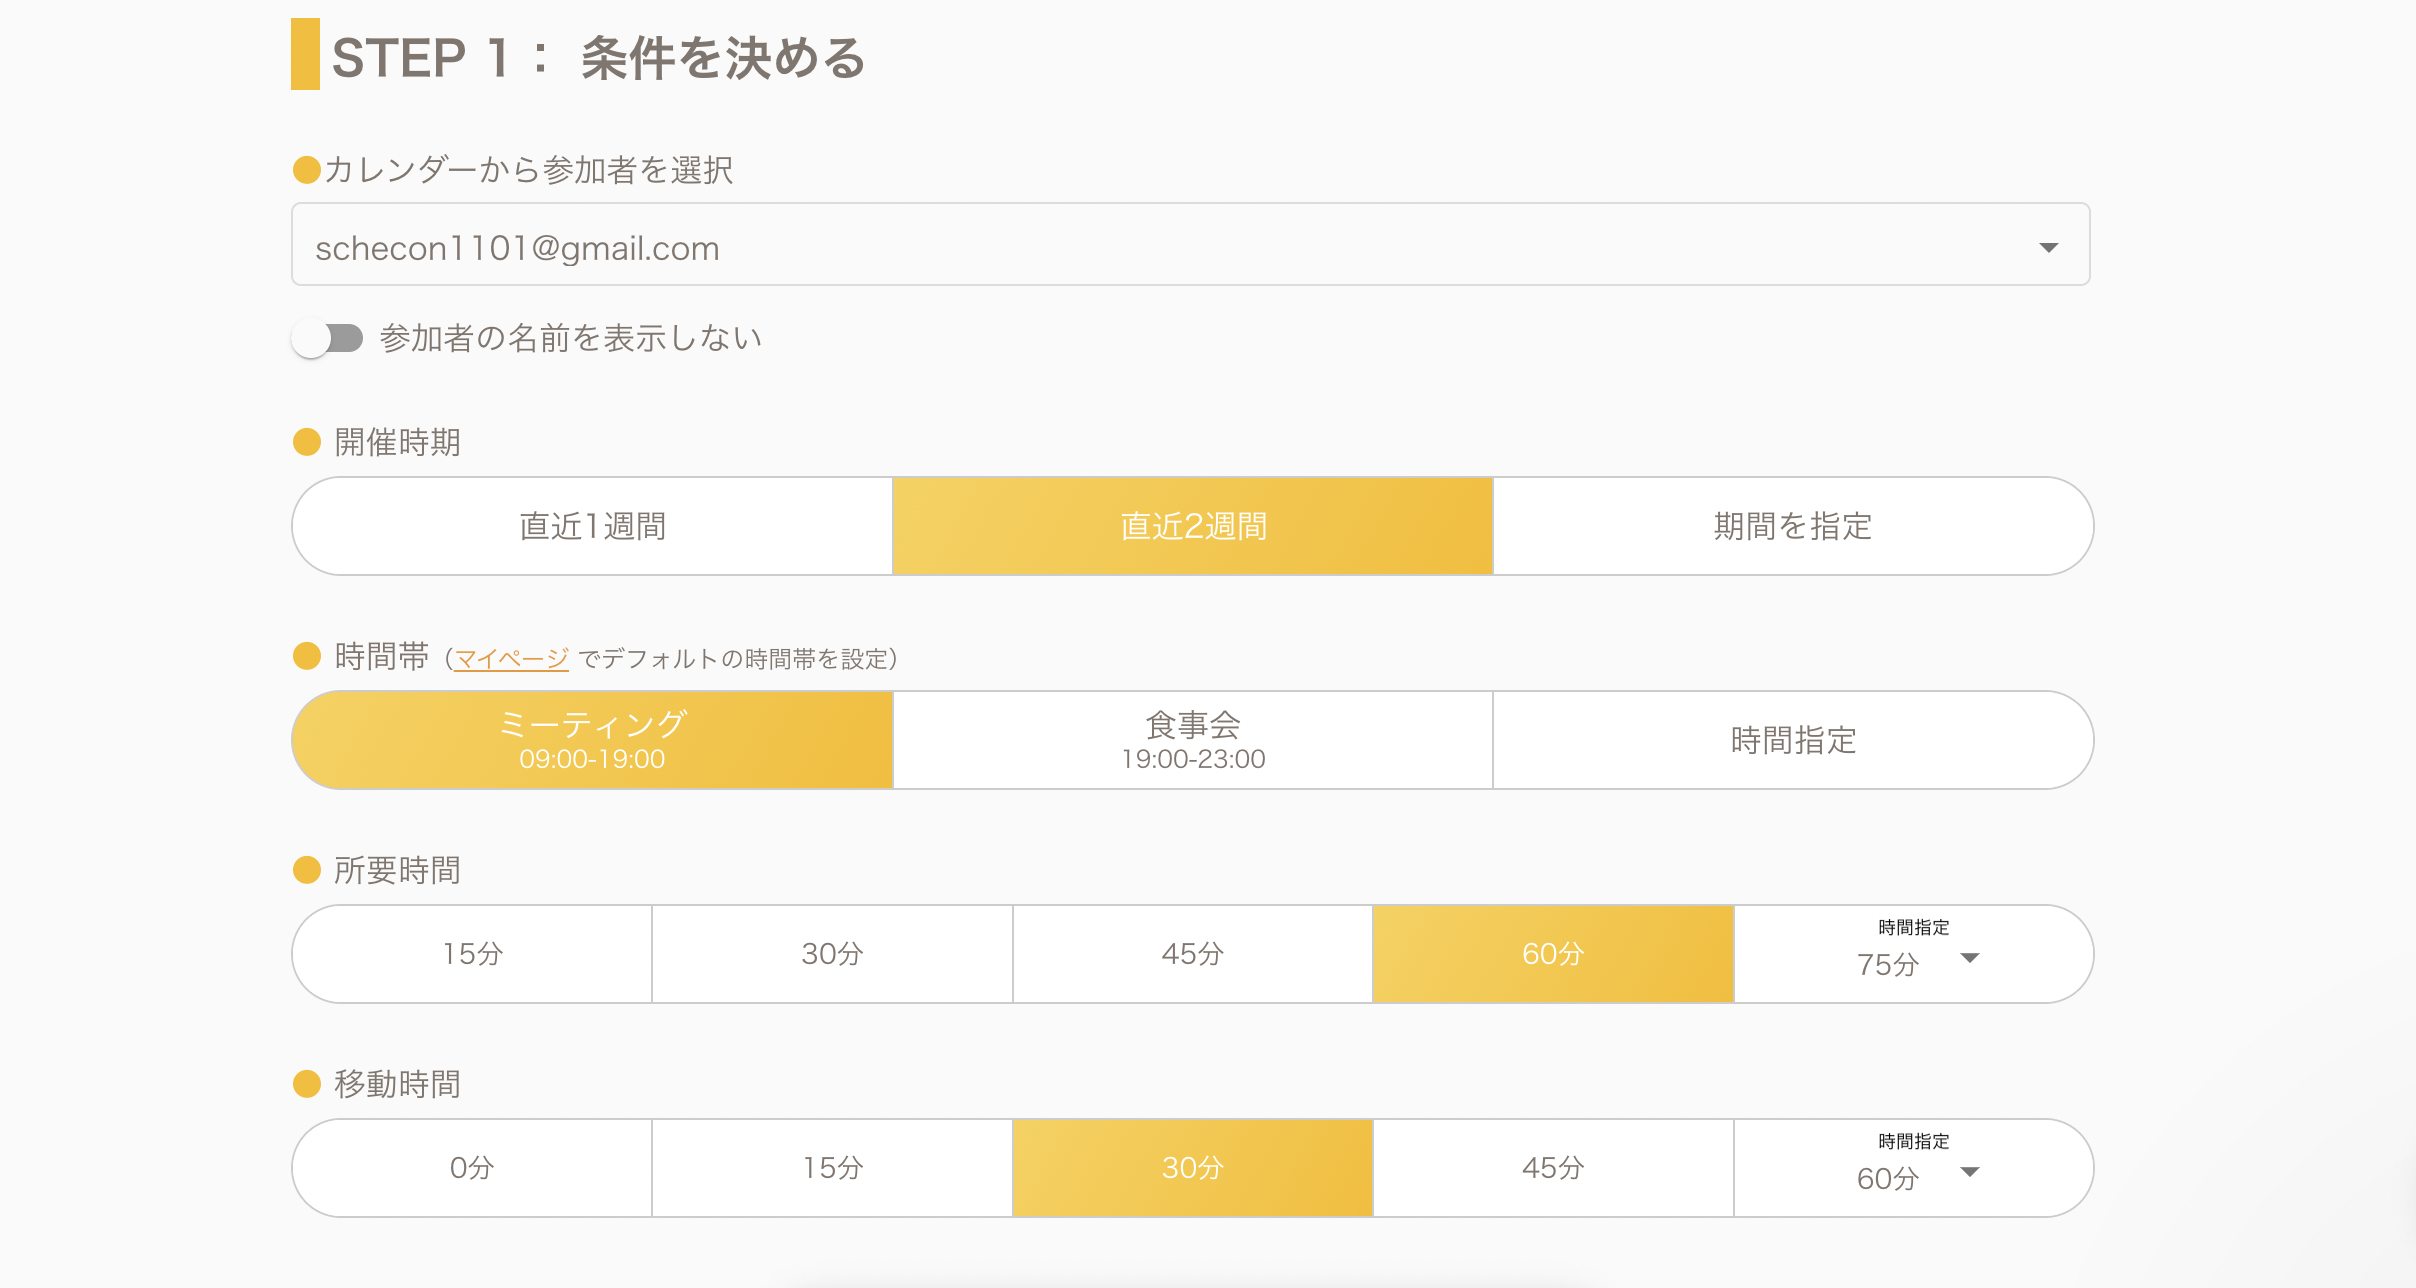Set 移動時間 to 0分

472,1168
